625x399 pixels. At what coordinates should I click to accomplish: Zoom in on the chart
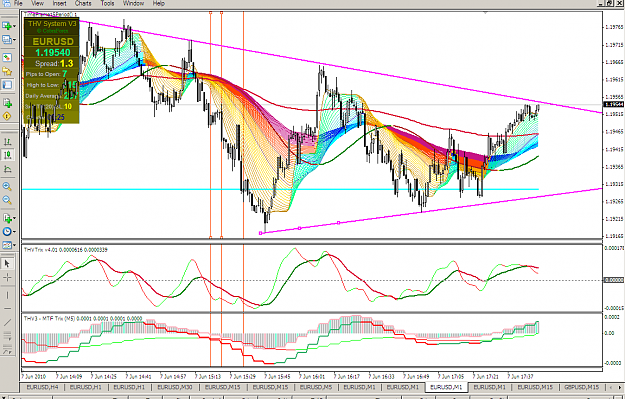point(7,187)
